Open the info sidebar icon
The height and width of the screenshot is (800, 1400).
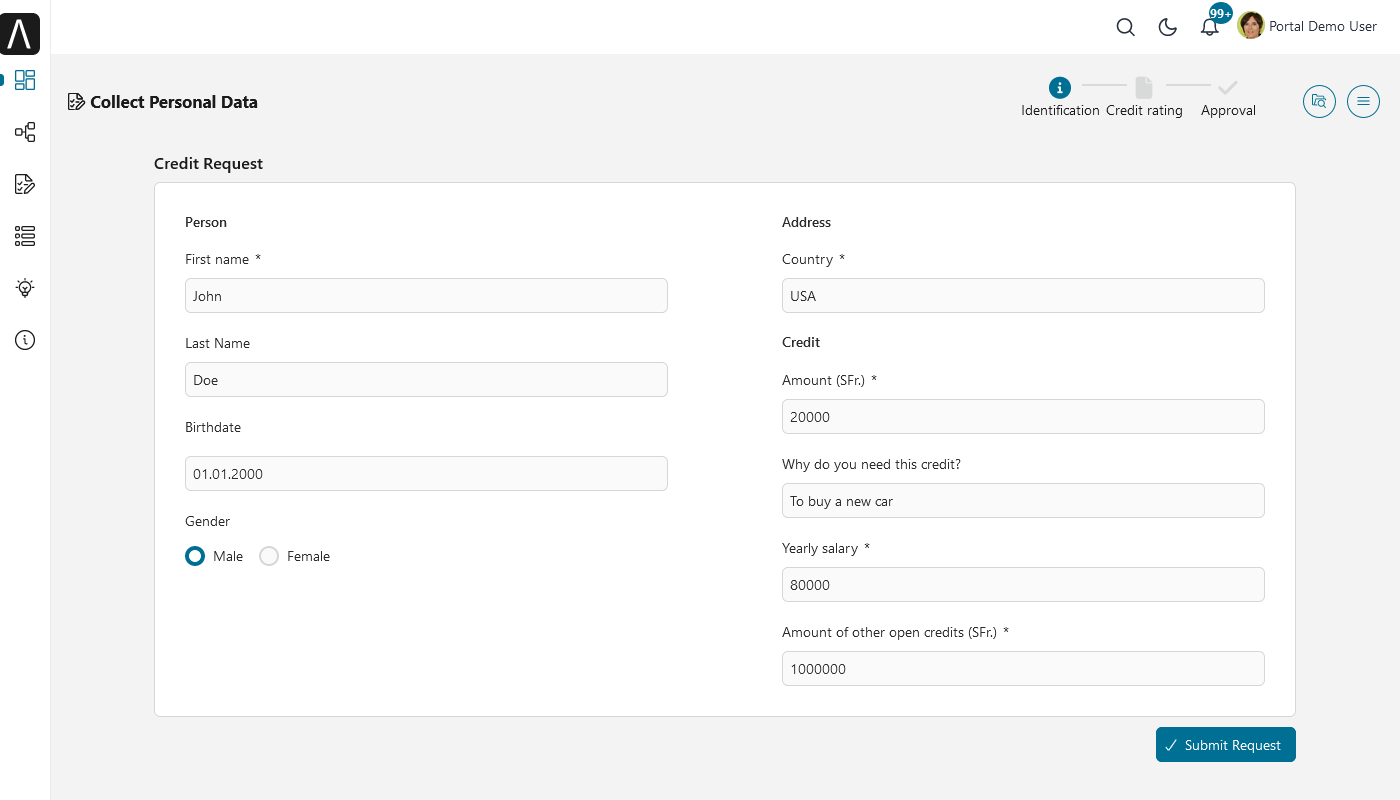click(25, 340)
